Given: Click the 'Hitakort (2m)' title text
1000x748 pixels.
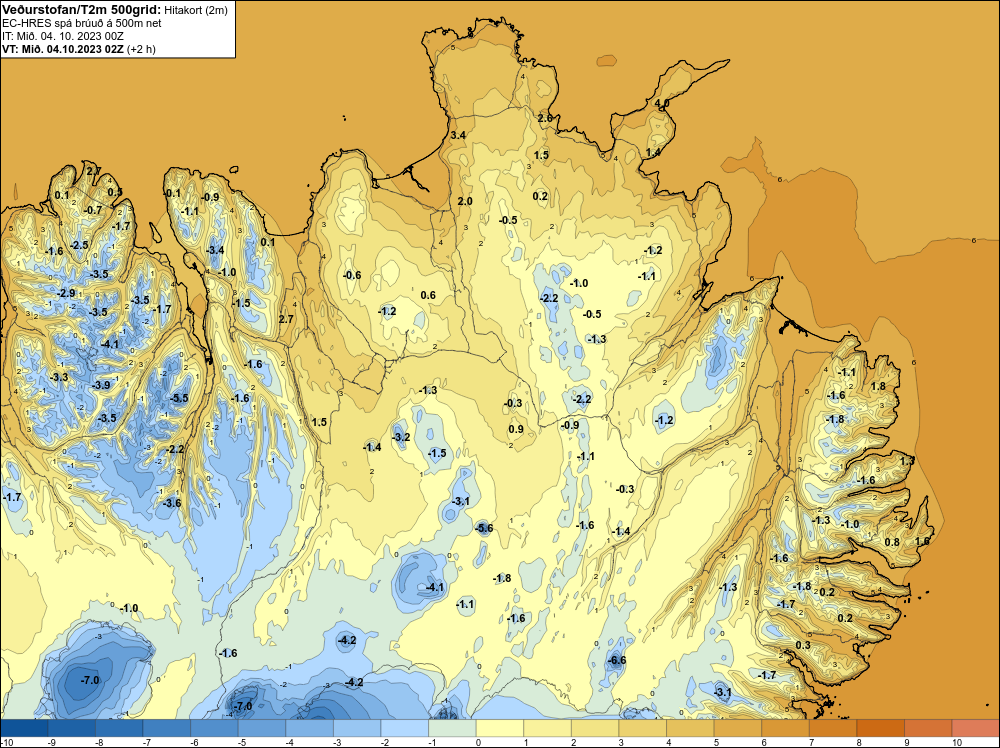Looking at the screenshot, I should point(196,10).
